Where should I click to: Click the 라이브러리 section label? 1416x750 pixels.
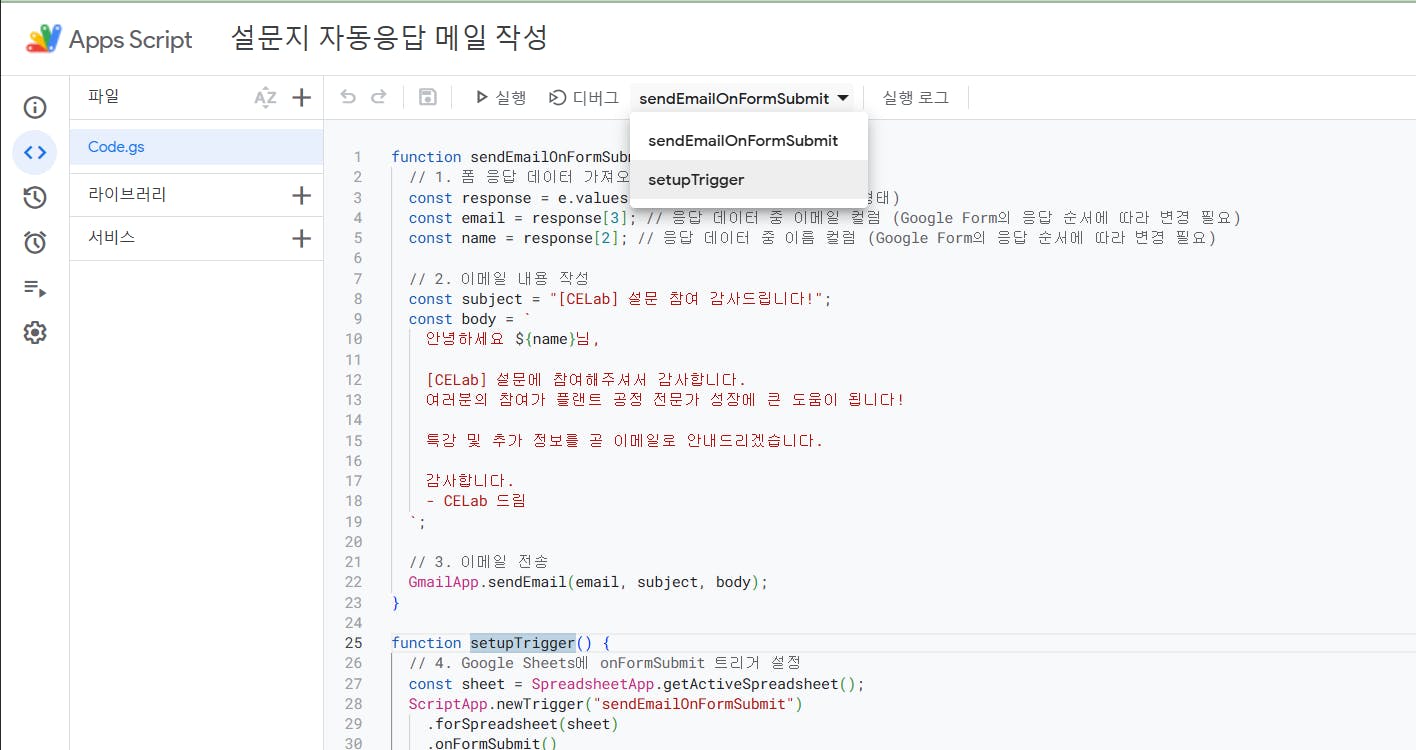127,195
